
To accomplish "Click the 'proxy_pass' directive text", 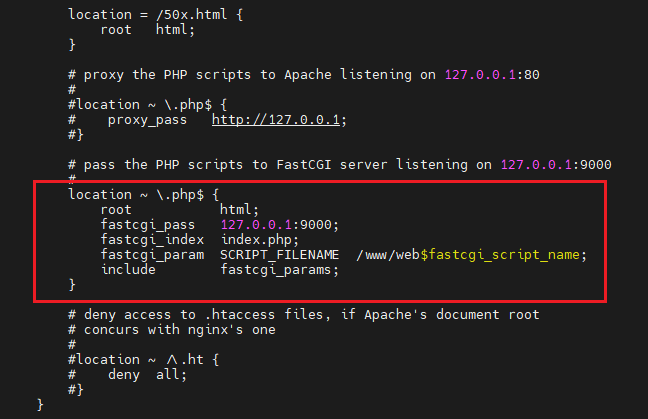I will (147, 120).
